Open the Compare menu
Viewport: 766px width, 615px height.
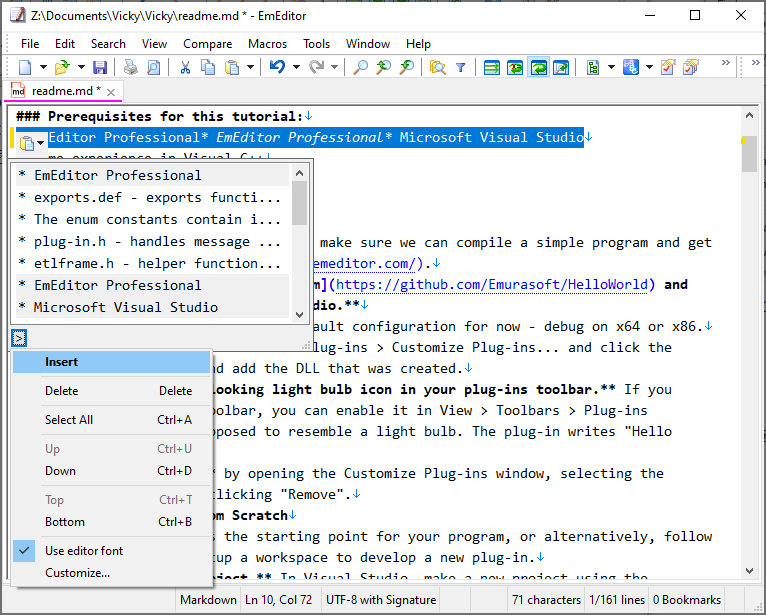pos(208,44)
